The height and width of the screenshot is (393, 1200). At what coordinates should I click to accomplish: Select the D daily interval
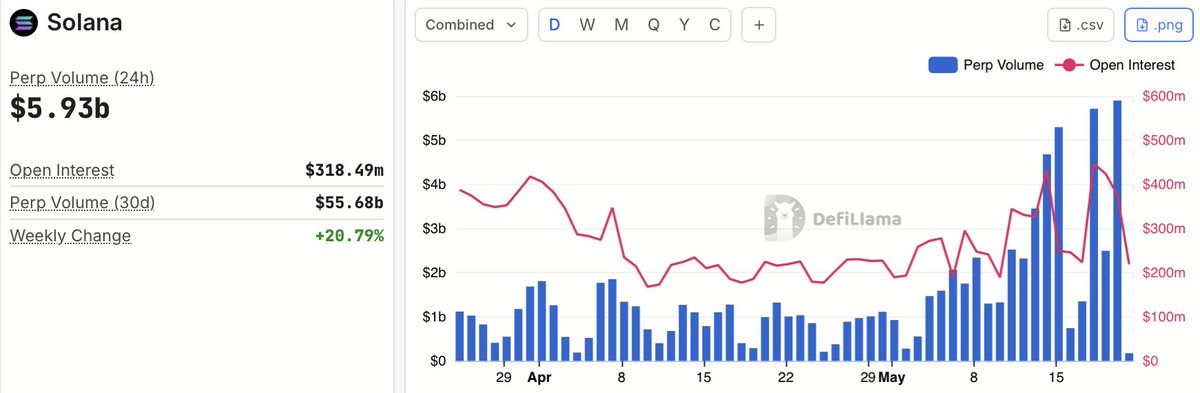pos(555,25)
